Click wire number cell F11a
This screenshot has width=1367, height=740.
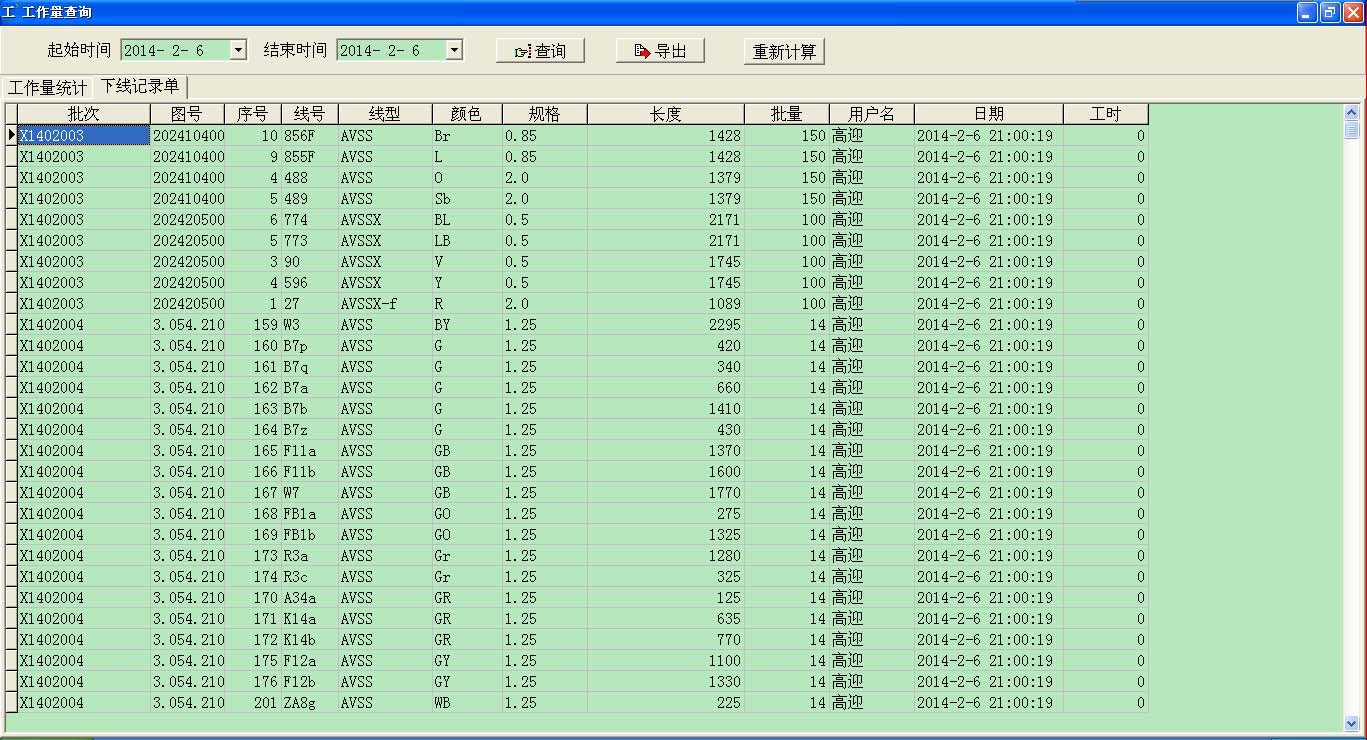click(x=310, y=450)
